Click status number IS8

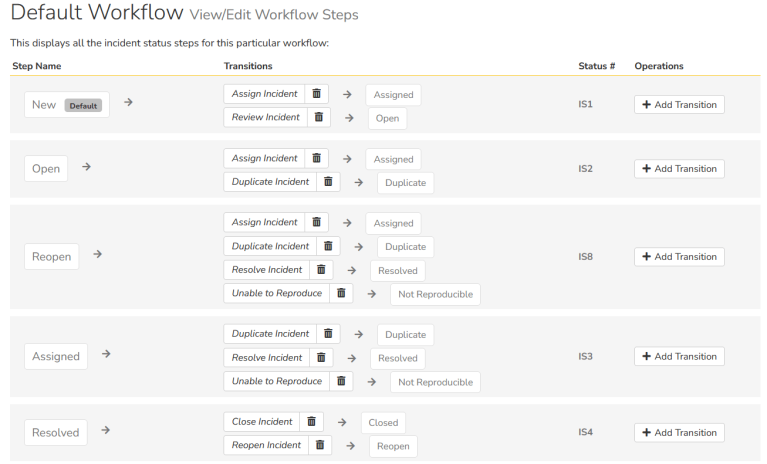pos(586,257)
